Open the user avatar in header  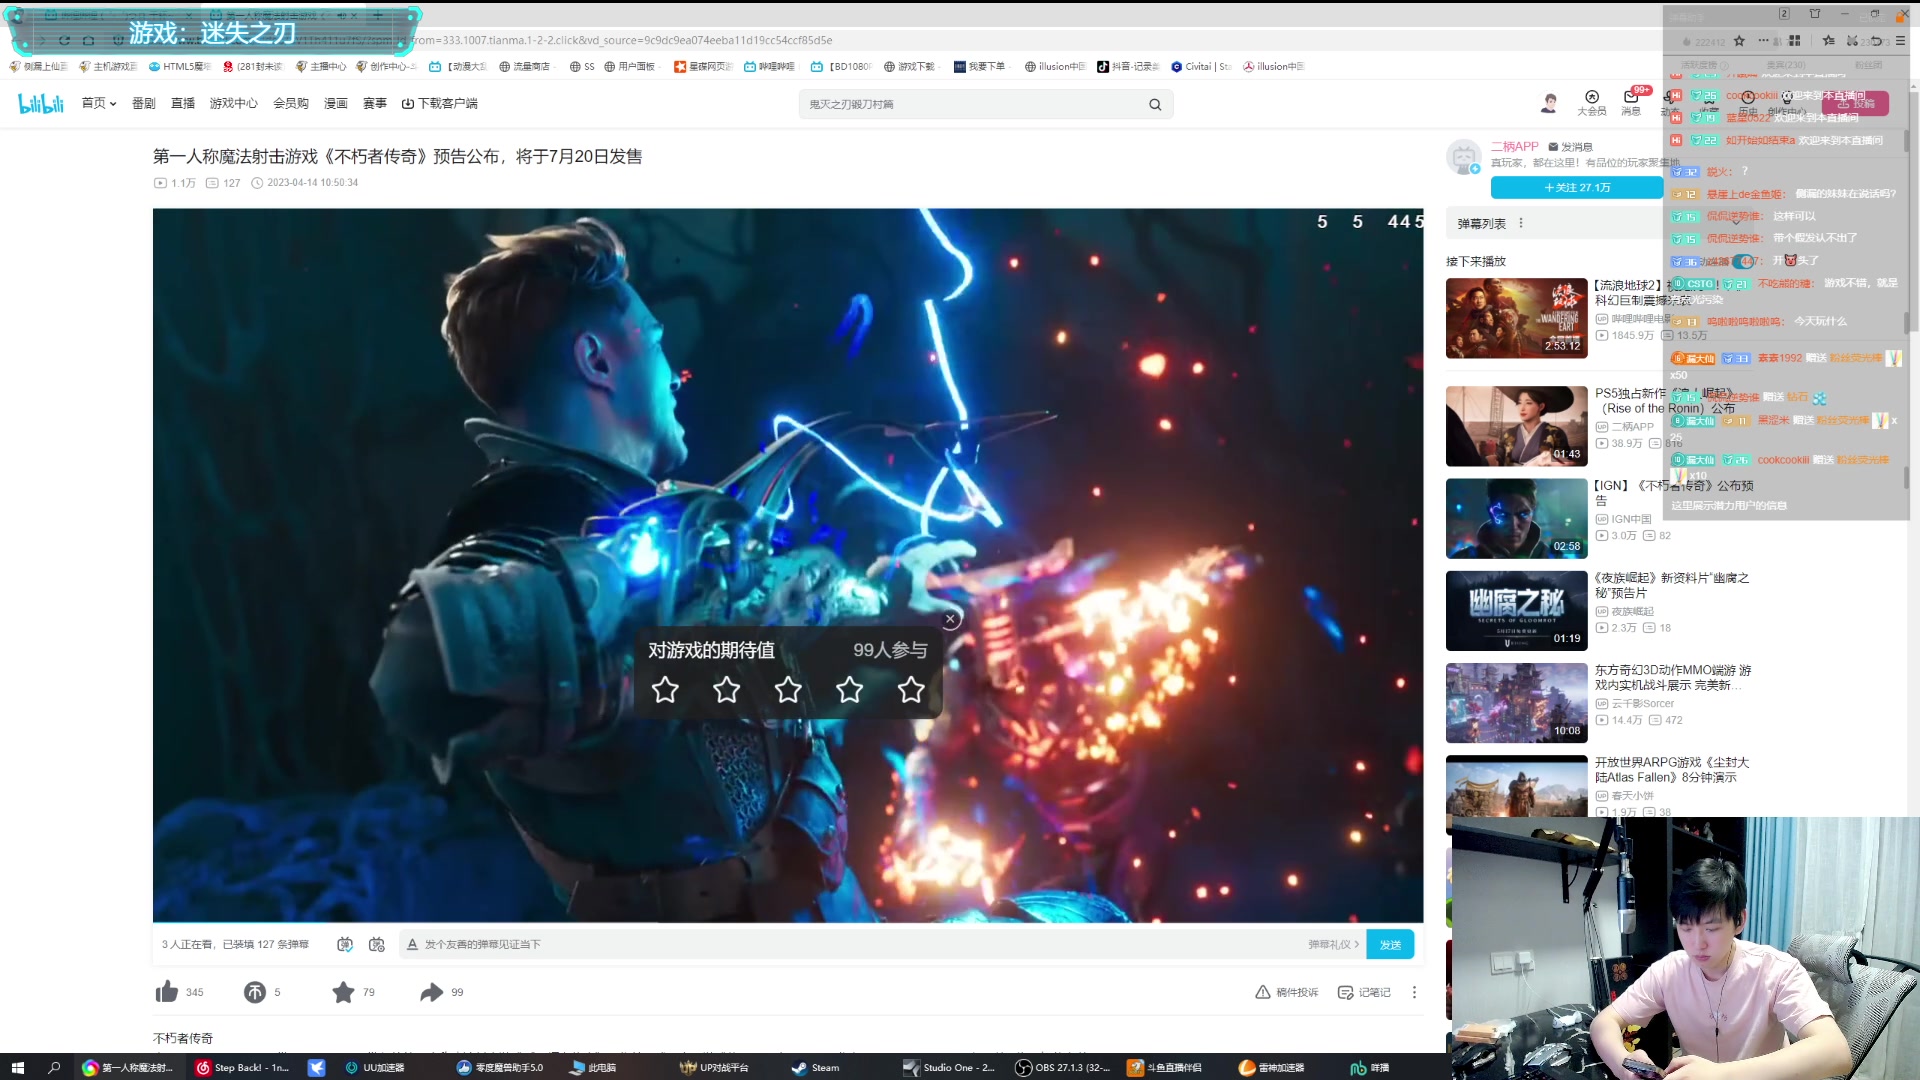[x=1549, y=102]
